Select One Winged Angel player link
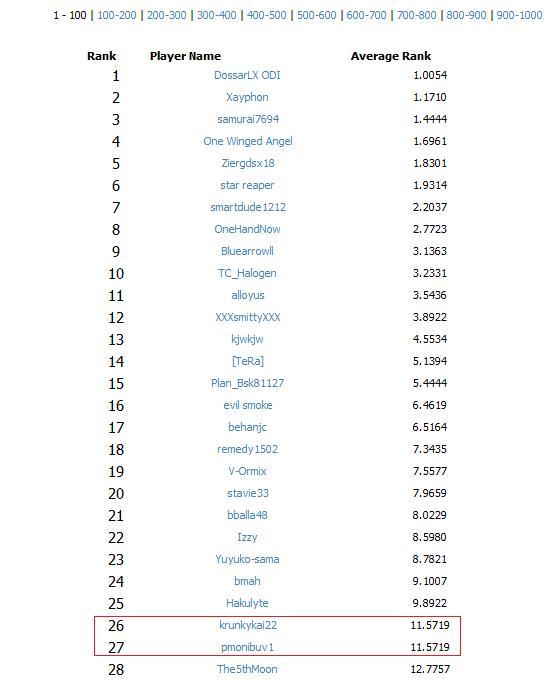The width and height of the screenshot is (552, 680). [248, 141]
